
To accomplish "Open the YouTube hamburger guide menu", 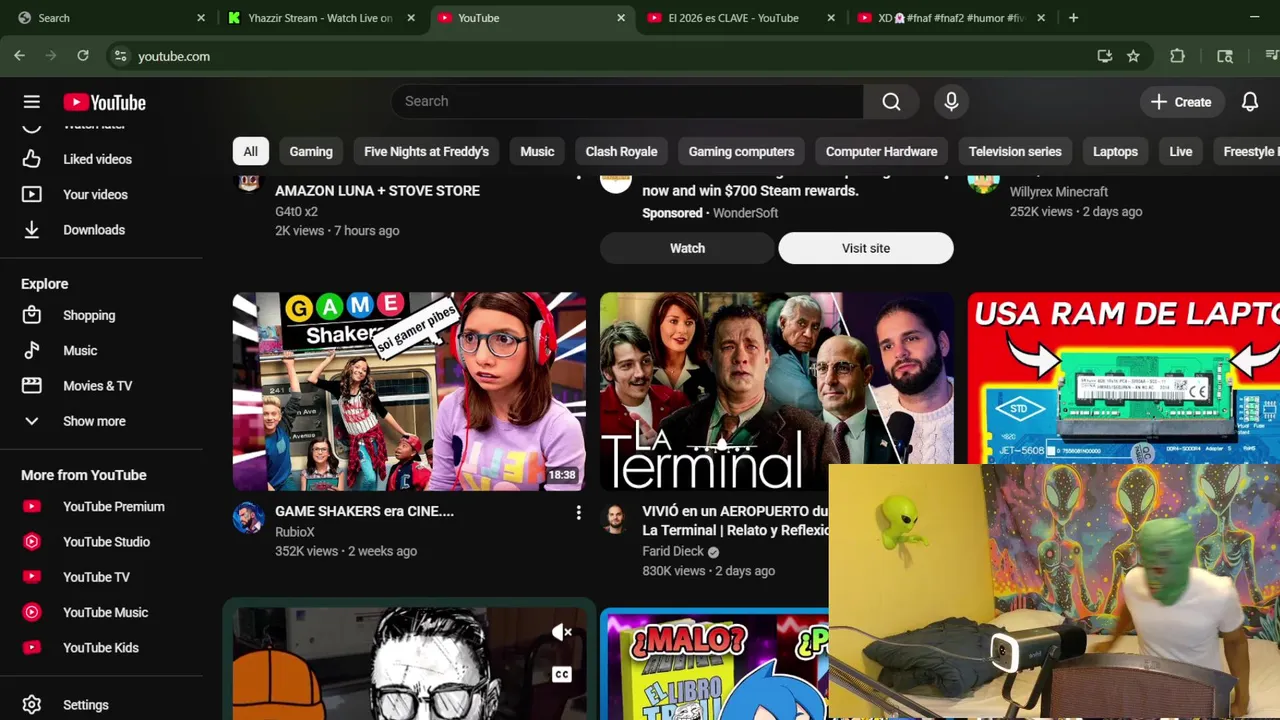I will coord(32,102).
